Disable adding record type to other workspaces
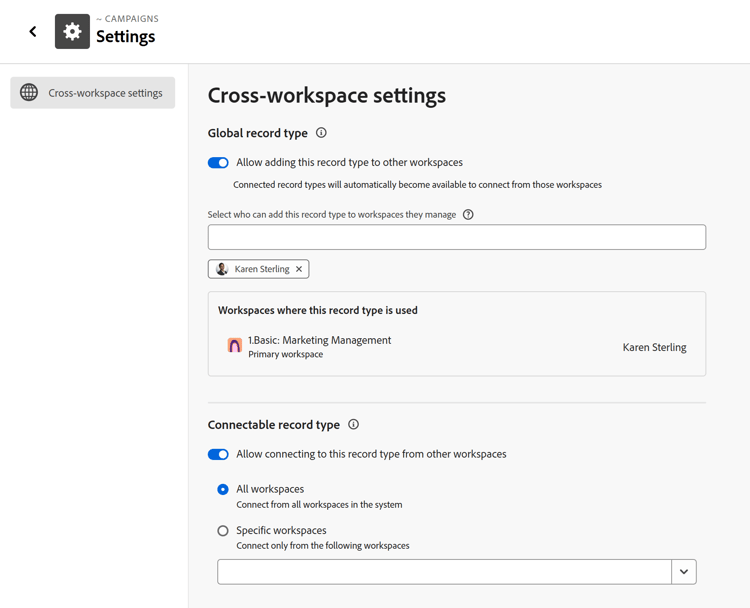This screenshot has height=608, width=750. pos(218,163)
